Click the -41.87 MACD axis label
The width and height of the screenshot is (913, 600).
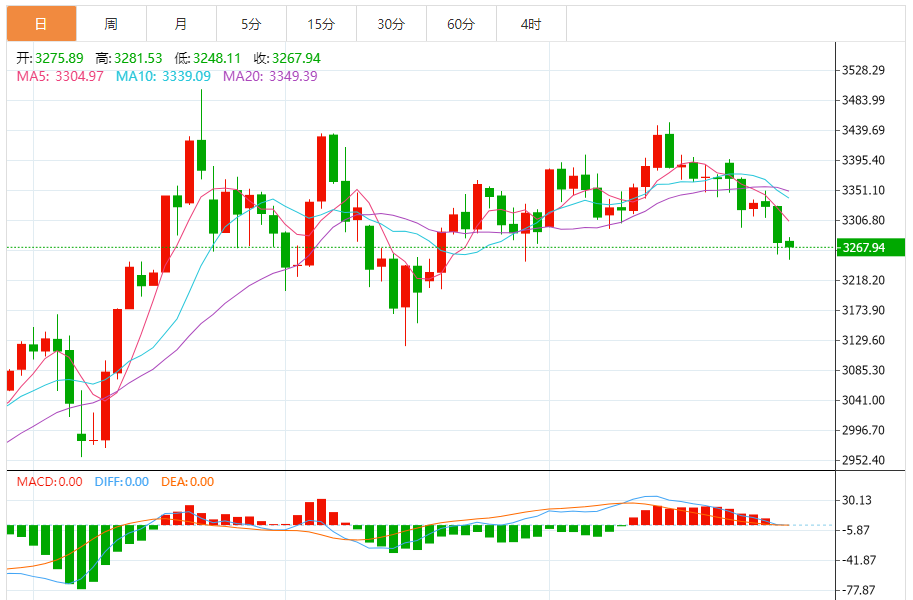[x=858, y=560]
